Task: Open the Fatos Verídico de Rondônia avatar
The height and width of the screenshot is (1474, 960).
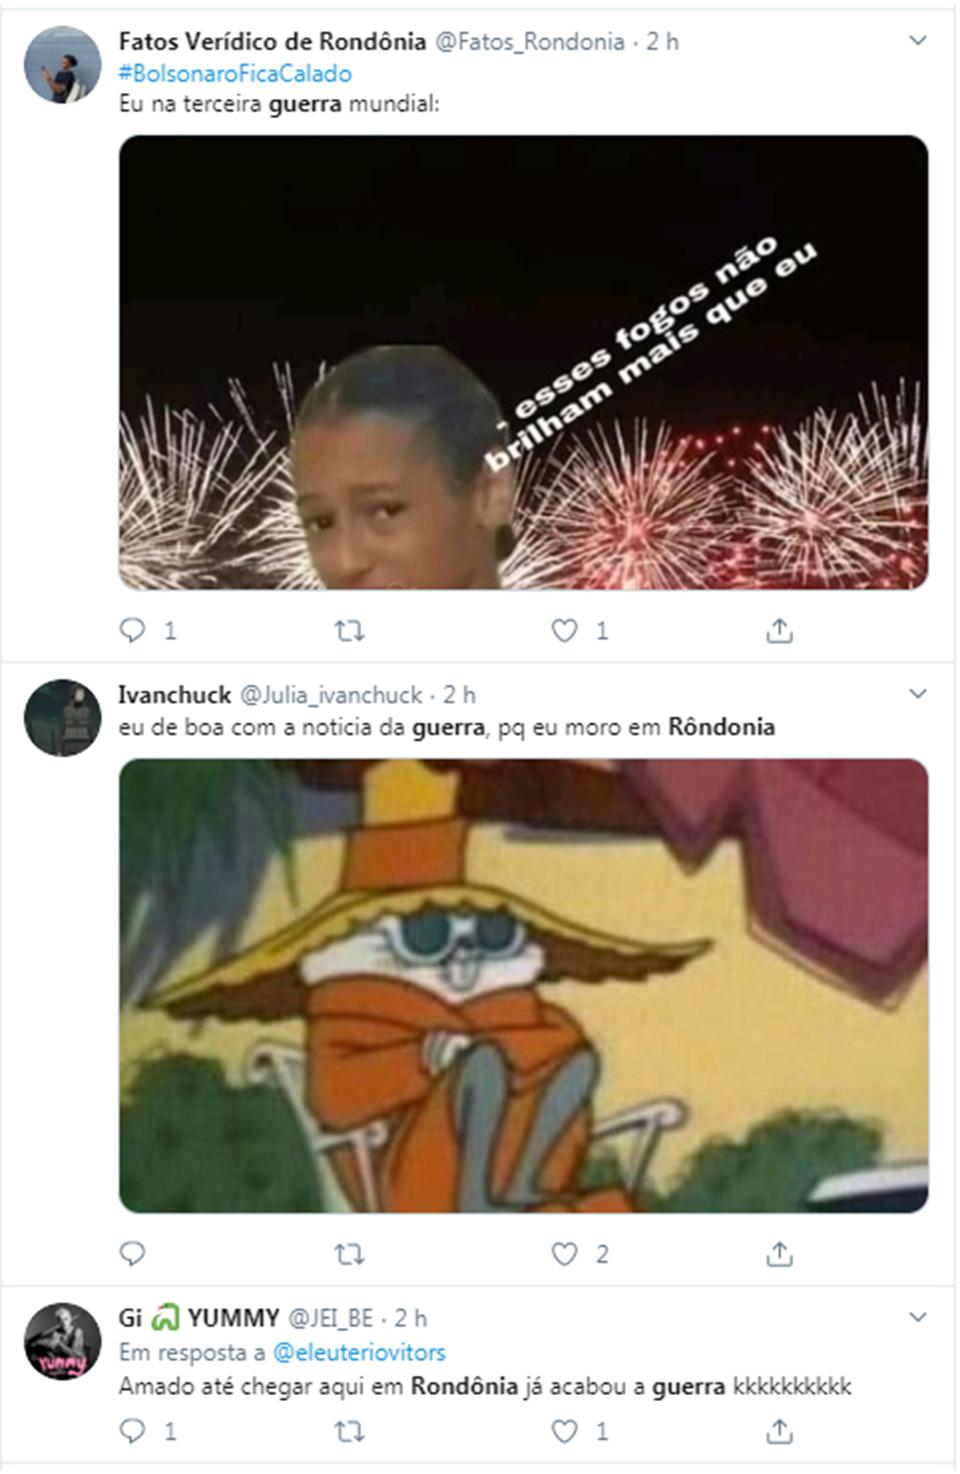Action: [62, 65]
